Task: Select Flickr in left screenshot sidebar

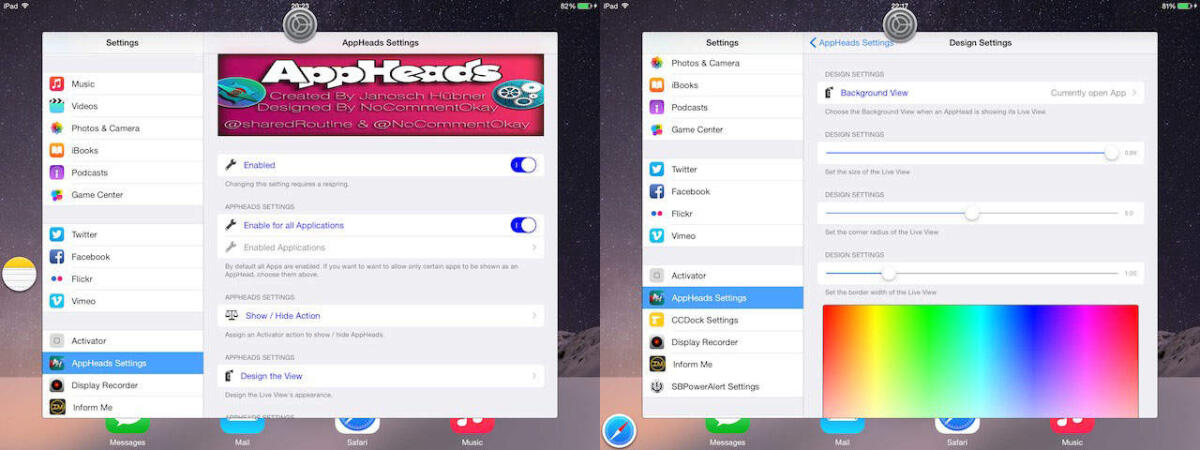Action: tap(122, 278)
